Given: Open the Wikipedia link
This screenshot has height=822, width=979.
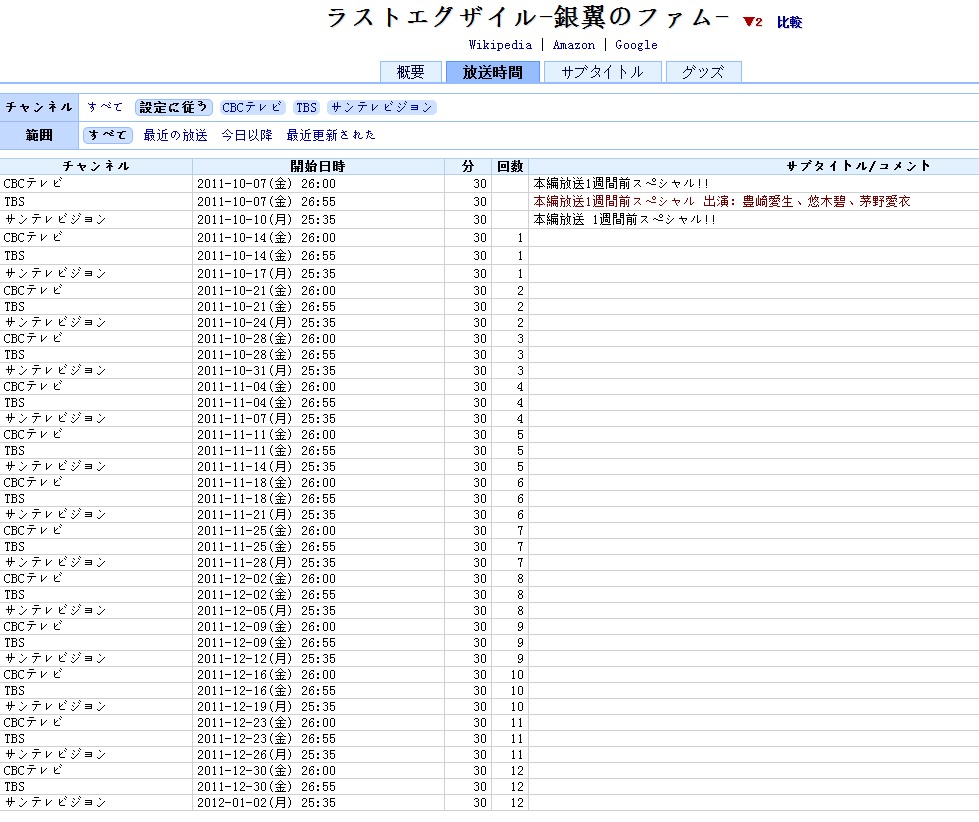Looking at the screenshot, I should pos(500,45).
